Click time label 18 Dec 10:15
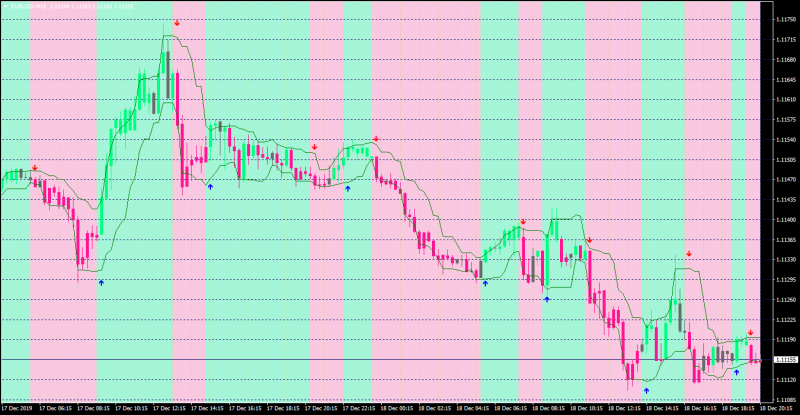Viewport: 800px width, 415px height. (587, 408)
